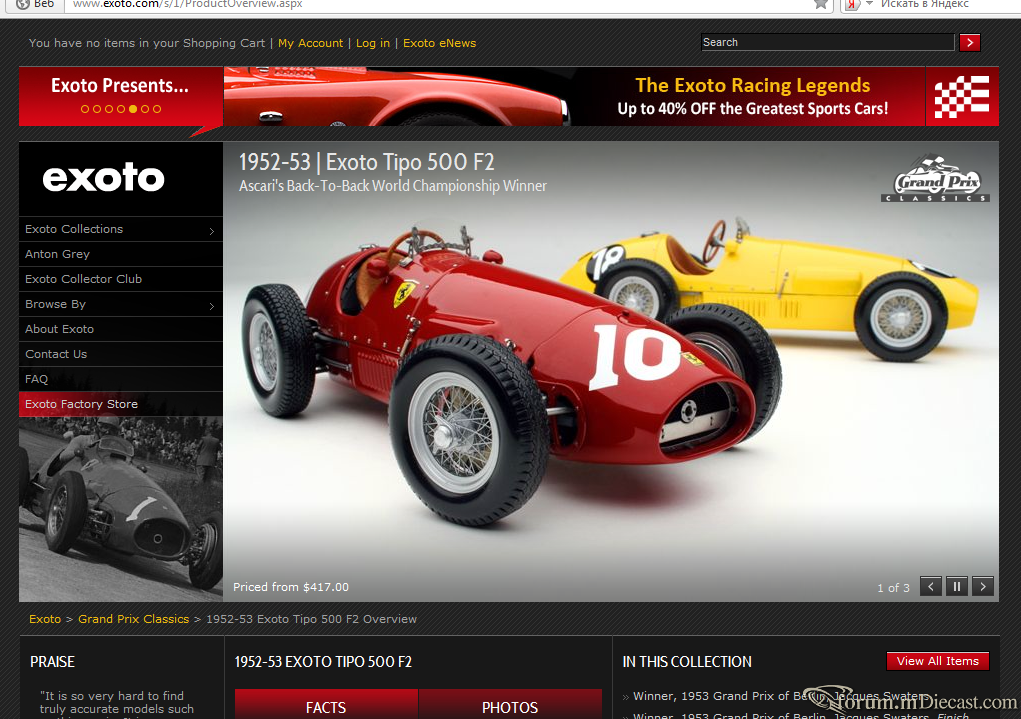
Task: Click the Yandex search engine icon
Action: 852,5
